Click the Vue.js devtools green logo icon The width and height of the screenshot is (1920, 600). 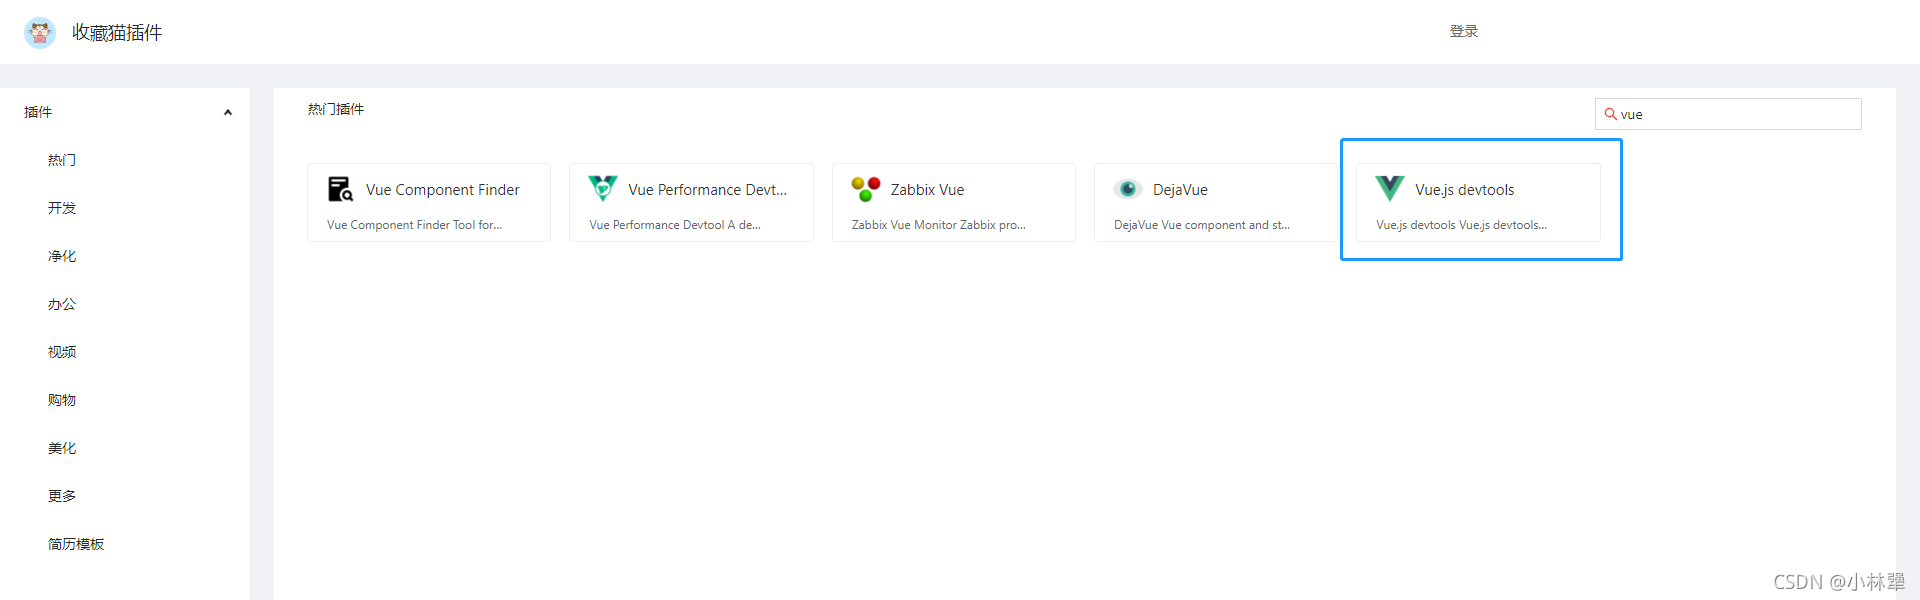[1390, 188]
